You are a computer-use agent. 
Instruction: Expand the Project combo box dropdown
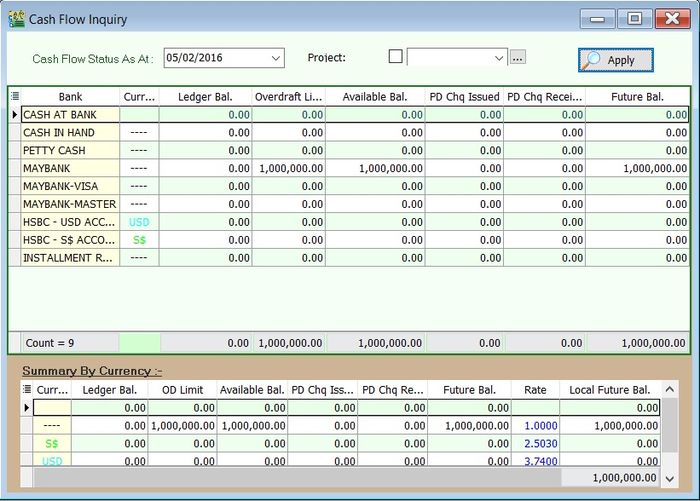(500, 58)
